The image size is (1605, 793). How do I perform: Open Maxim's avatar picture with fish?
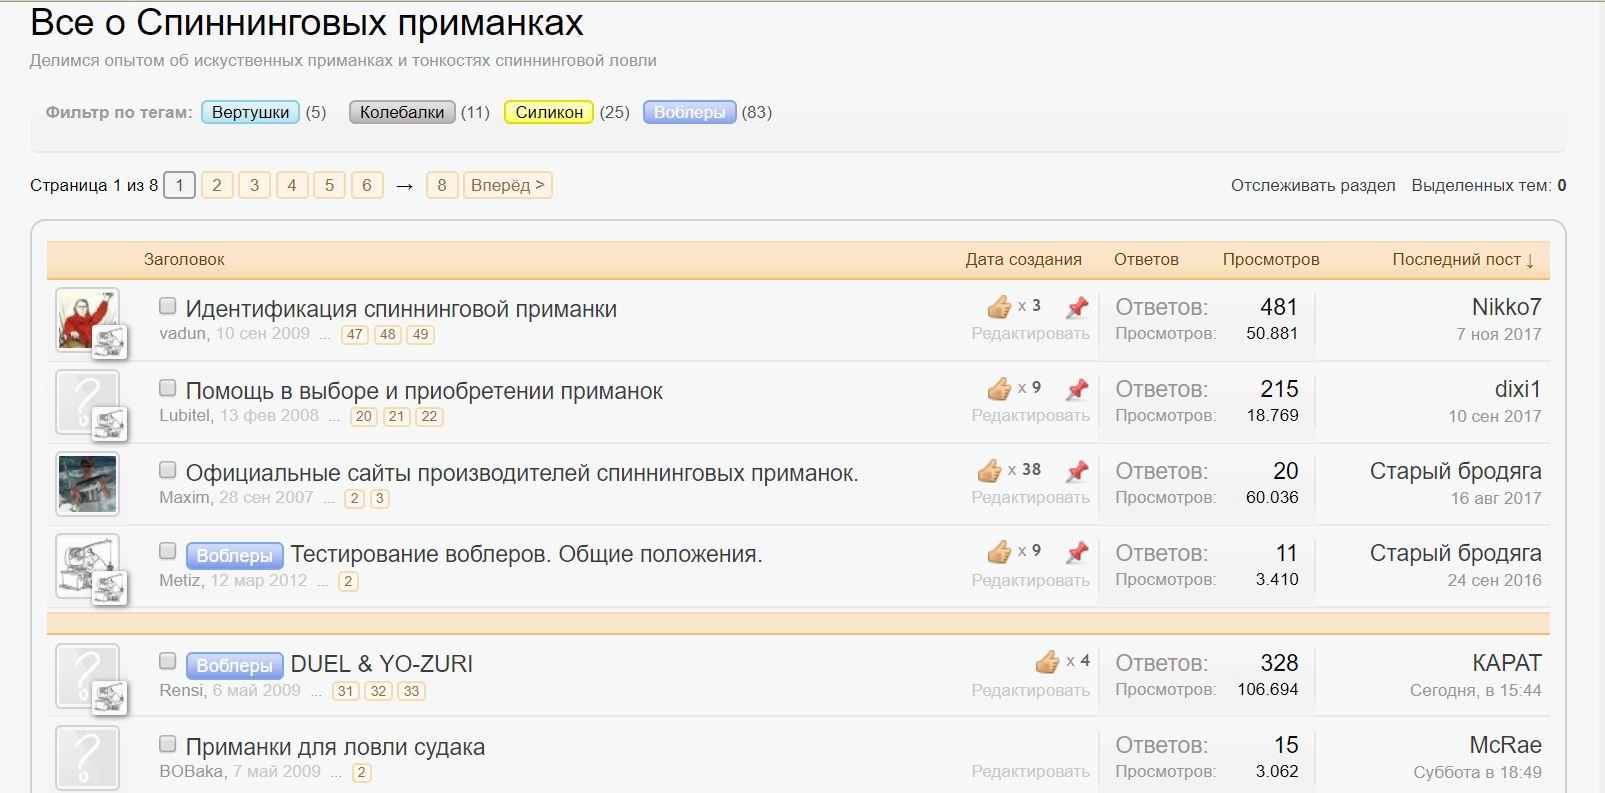click(x=87, y=484)
